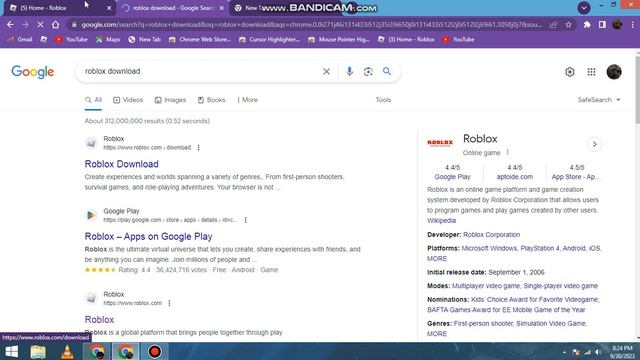
Task: Stop loading the page
Action: tap(40, 24)
